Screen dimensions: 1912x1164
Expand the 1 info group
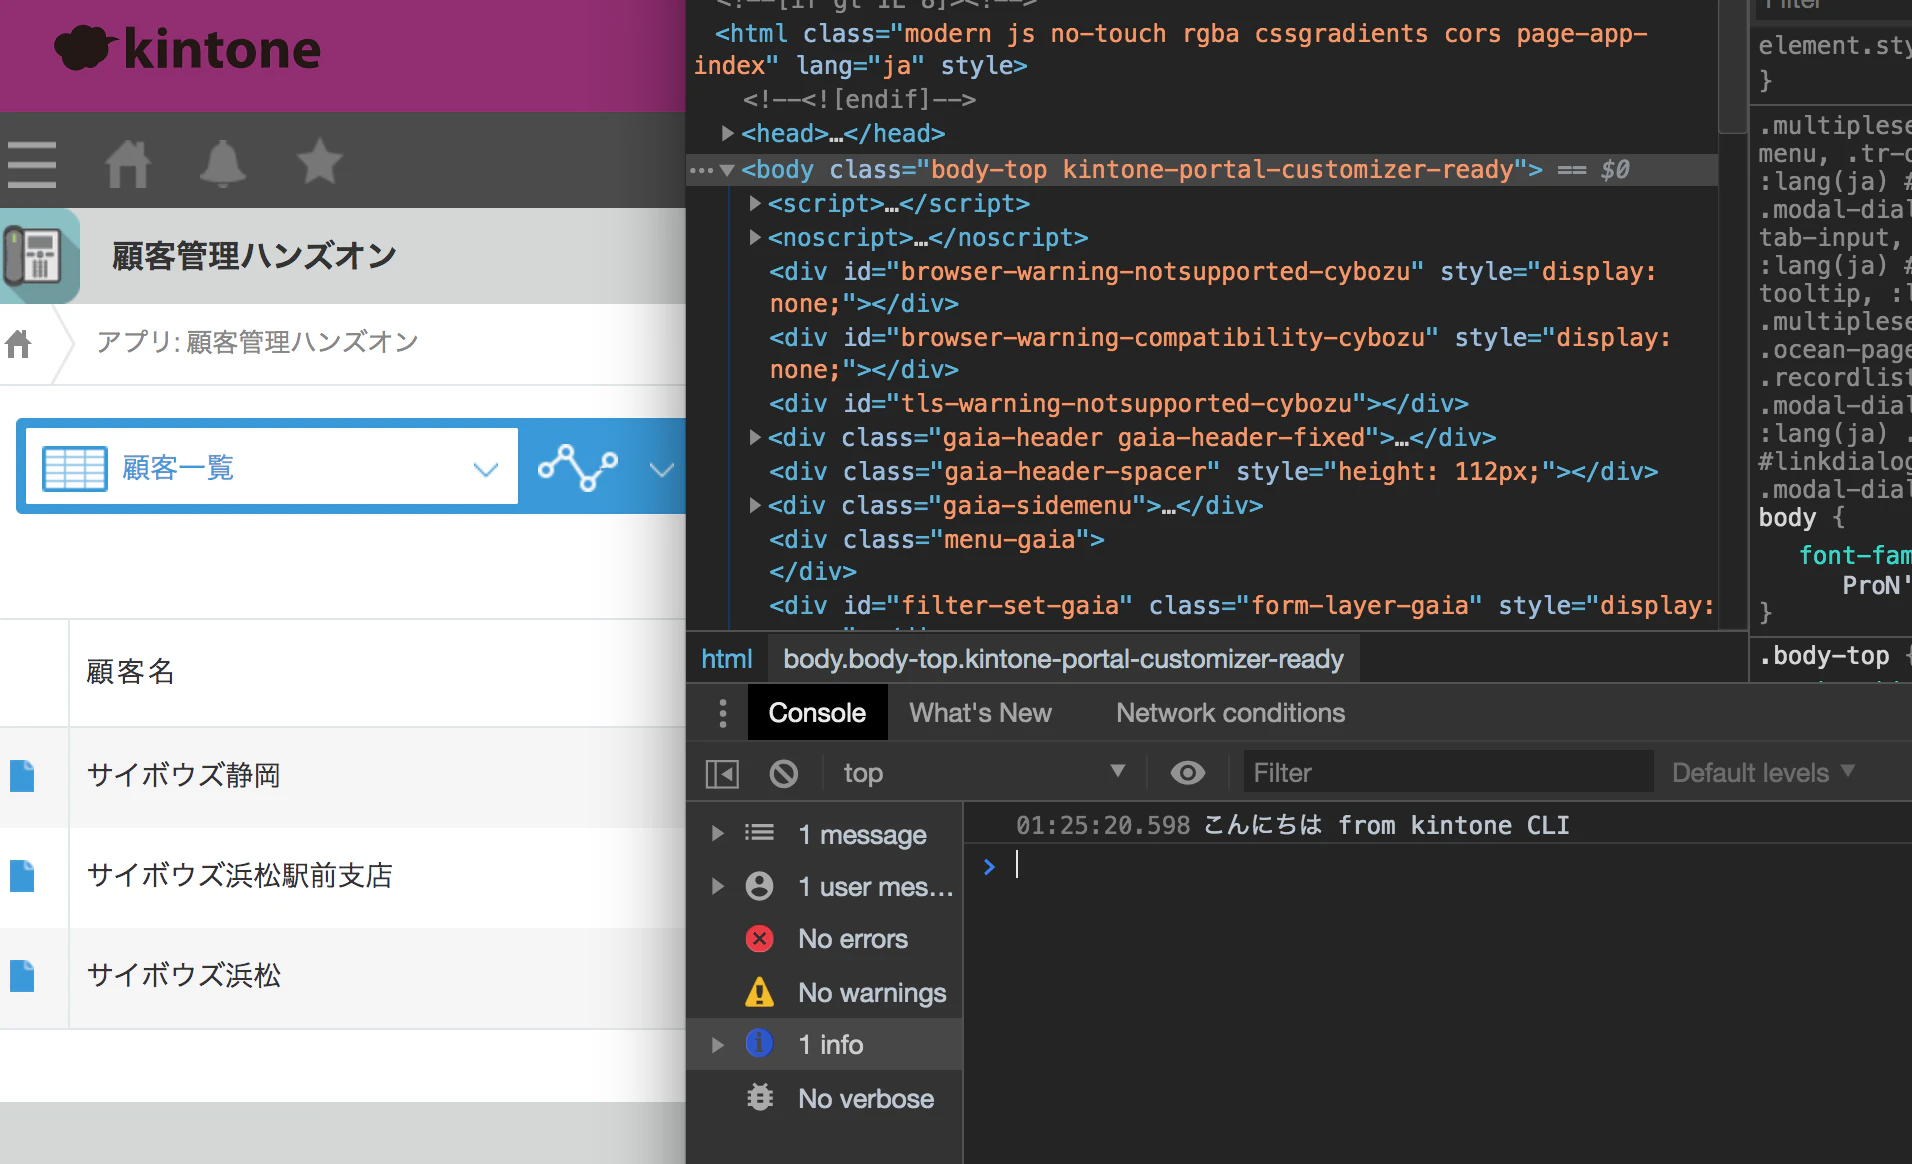pos(717,1045)
